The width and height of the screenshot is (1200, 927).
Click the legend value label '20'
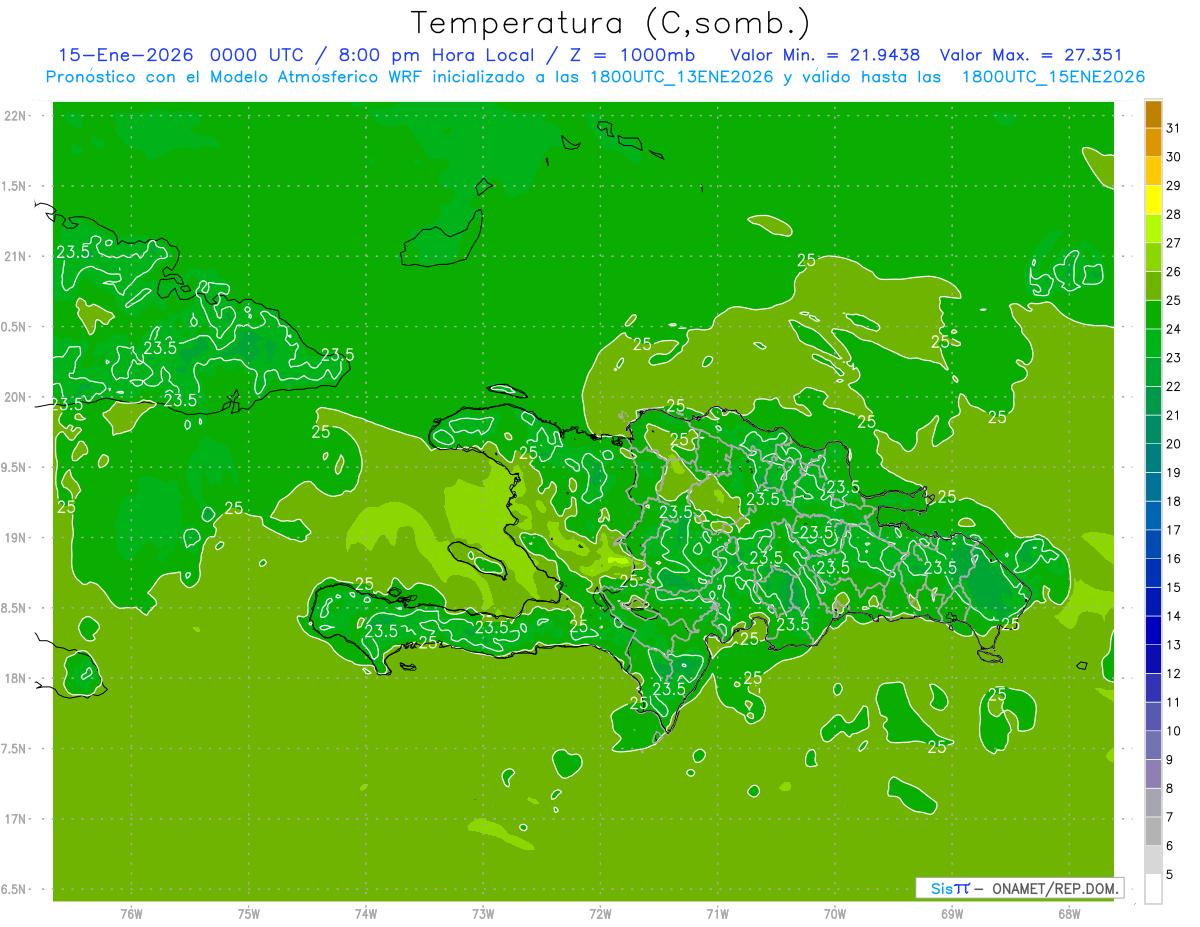(1173, 443)
